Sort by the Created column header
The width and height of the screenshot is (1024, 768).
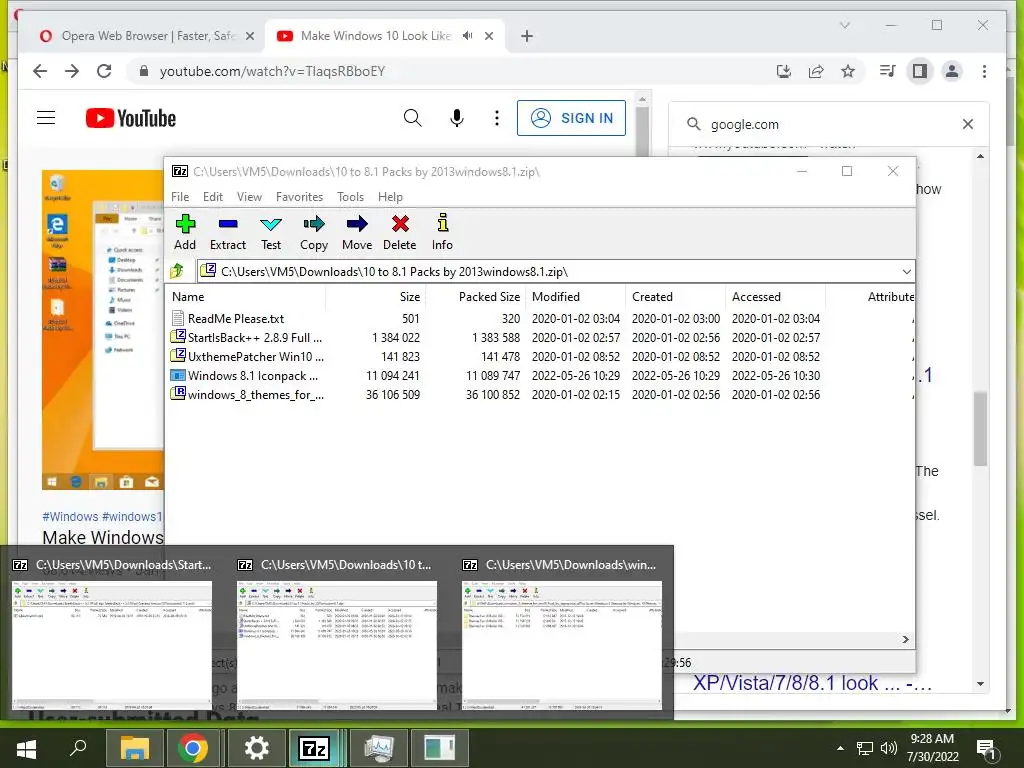coord(675,296)
